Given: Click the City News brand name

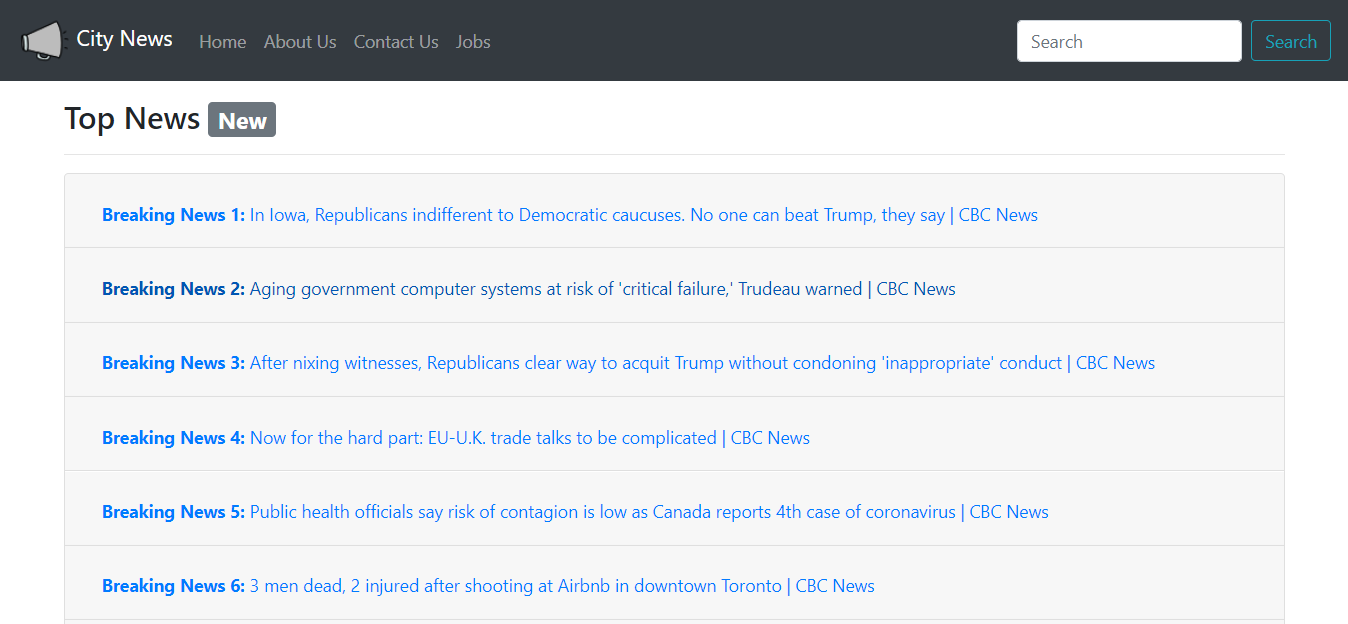Looking at the screenshot, I should pyautogui.click(x=125, y=39).
